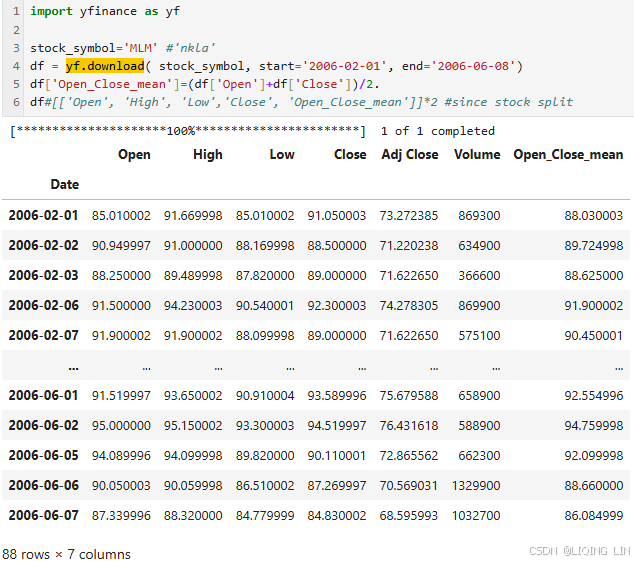Viewport: 634px width, 562px height.
Task: Click Volume value 1329900
Action: pos(476,486)
